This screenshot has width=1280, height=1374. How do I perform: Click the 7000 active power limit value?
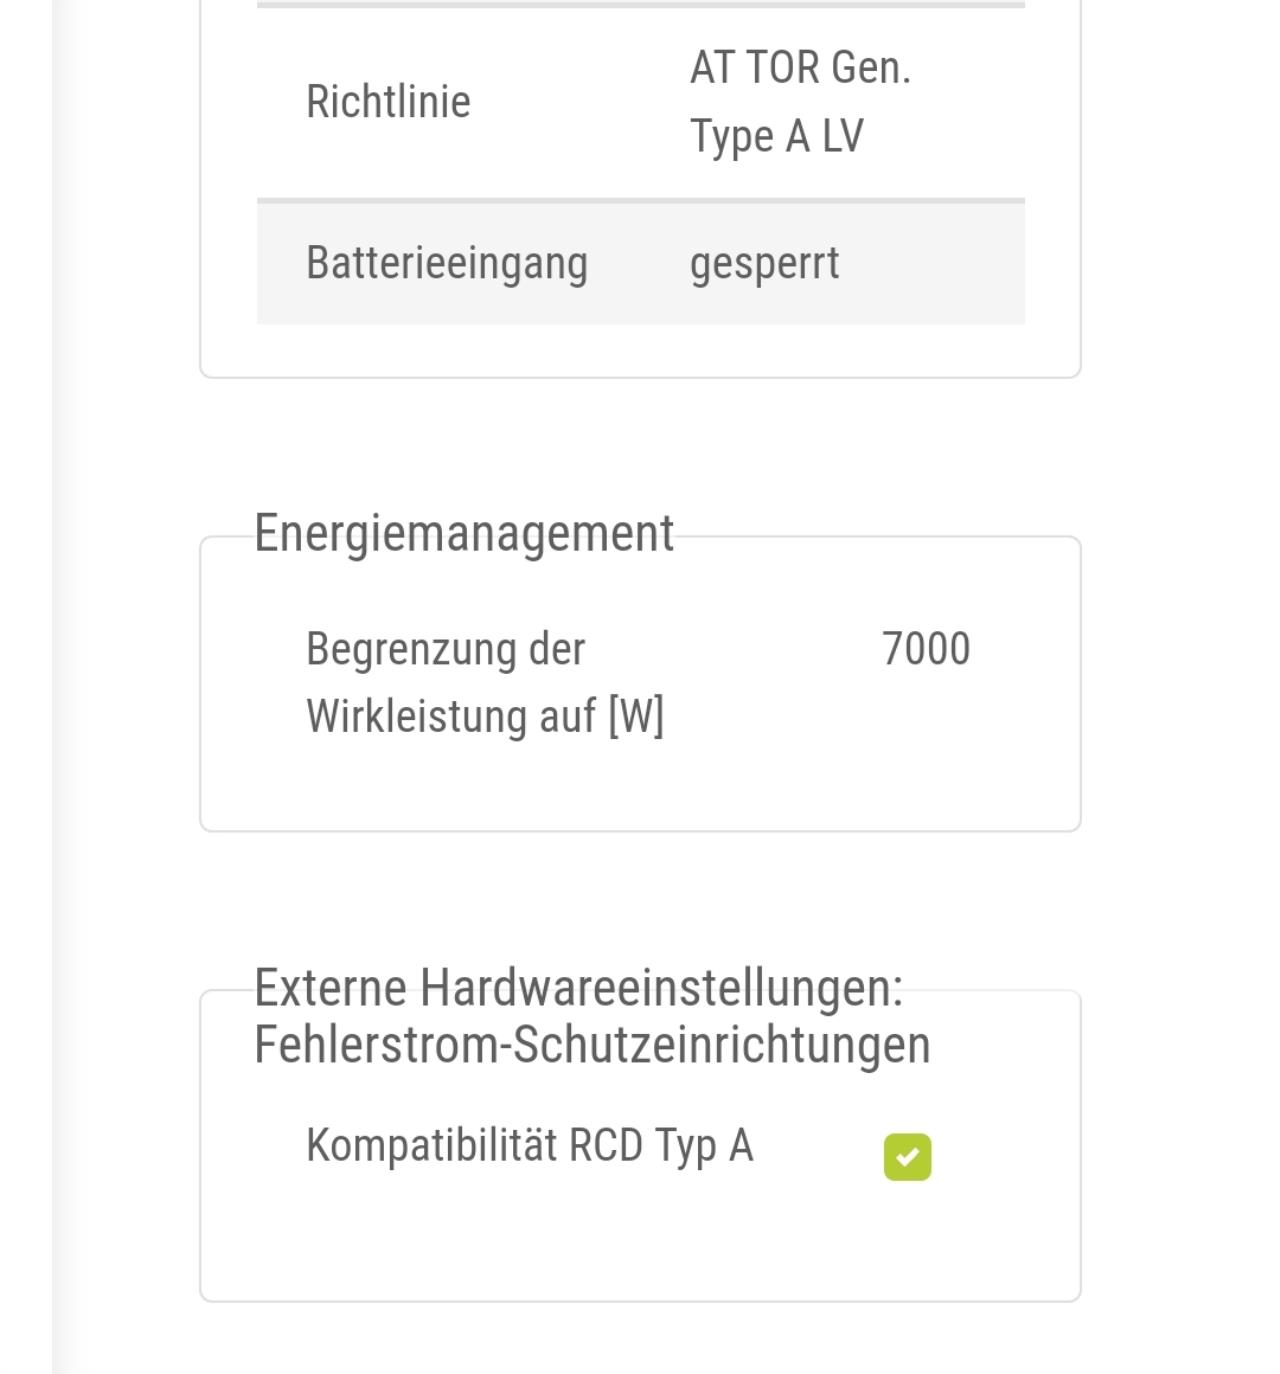coord(926,649)
